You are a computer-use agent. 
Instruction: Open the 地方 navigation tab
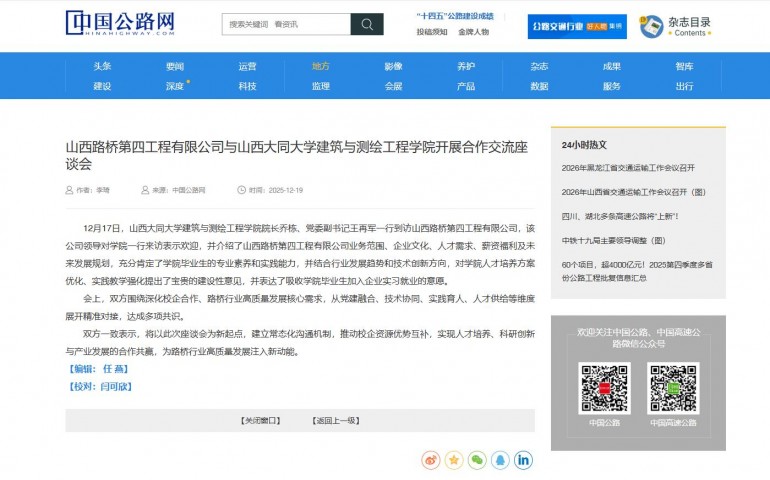coord(320,66)
